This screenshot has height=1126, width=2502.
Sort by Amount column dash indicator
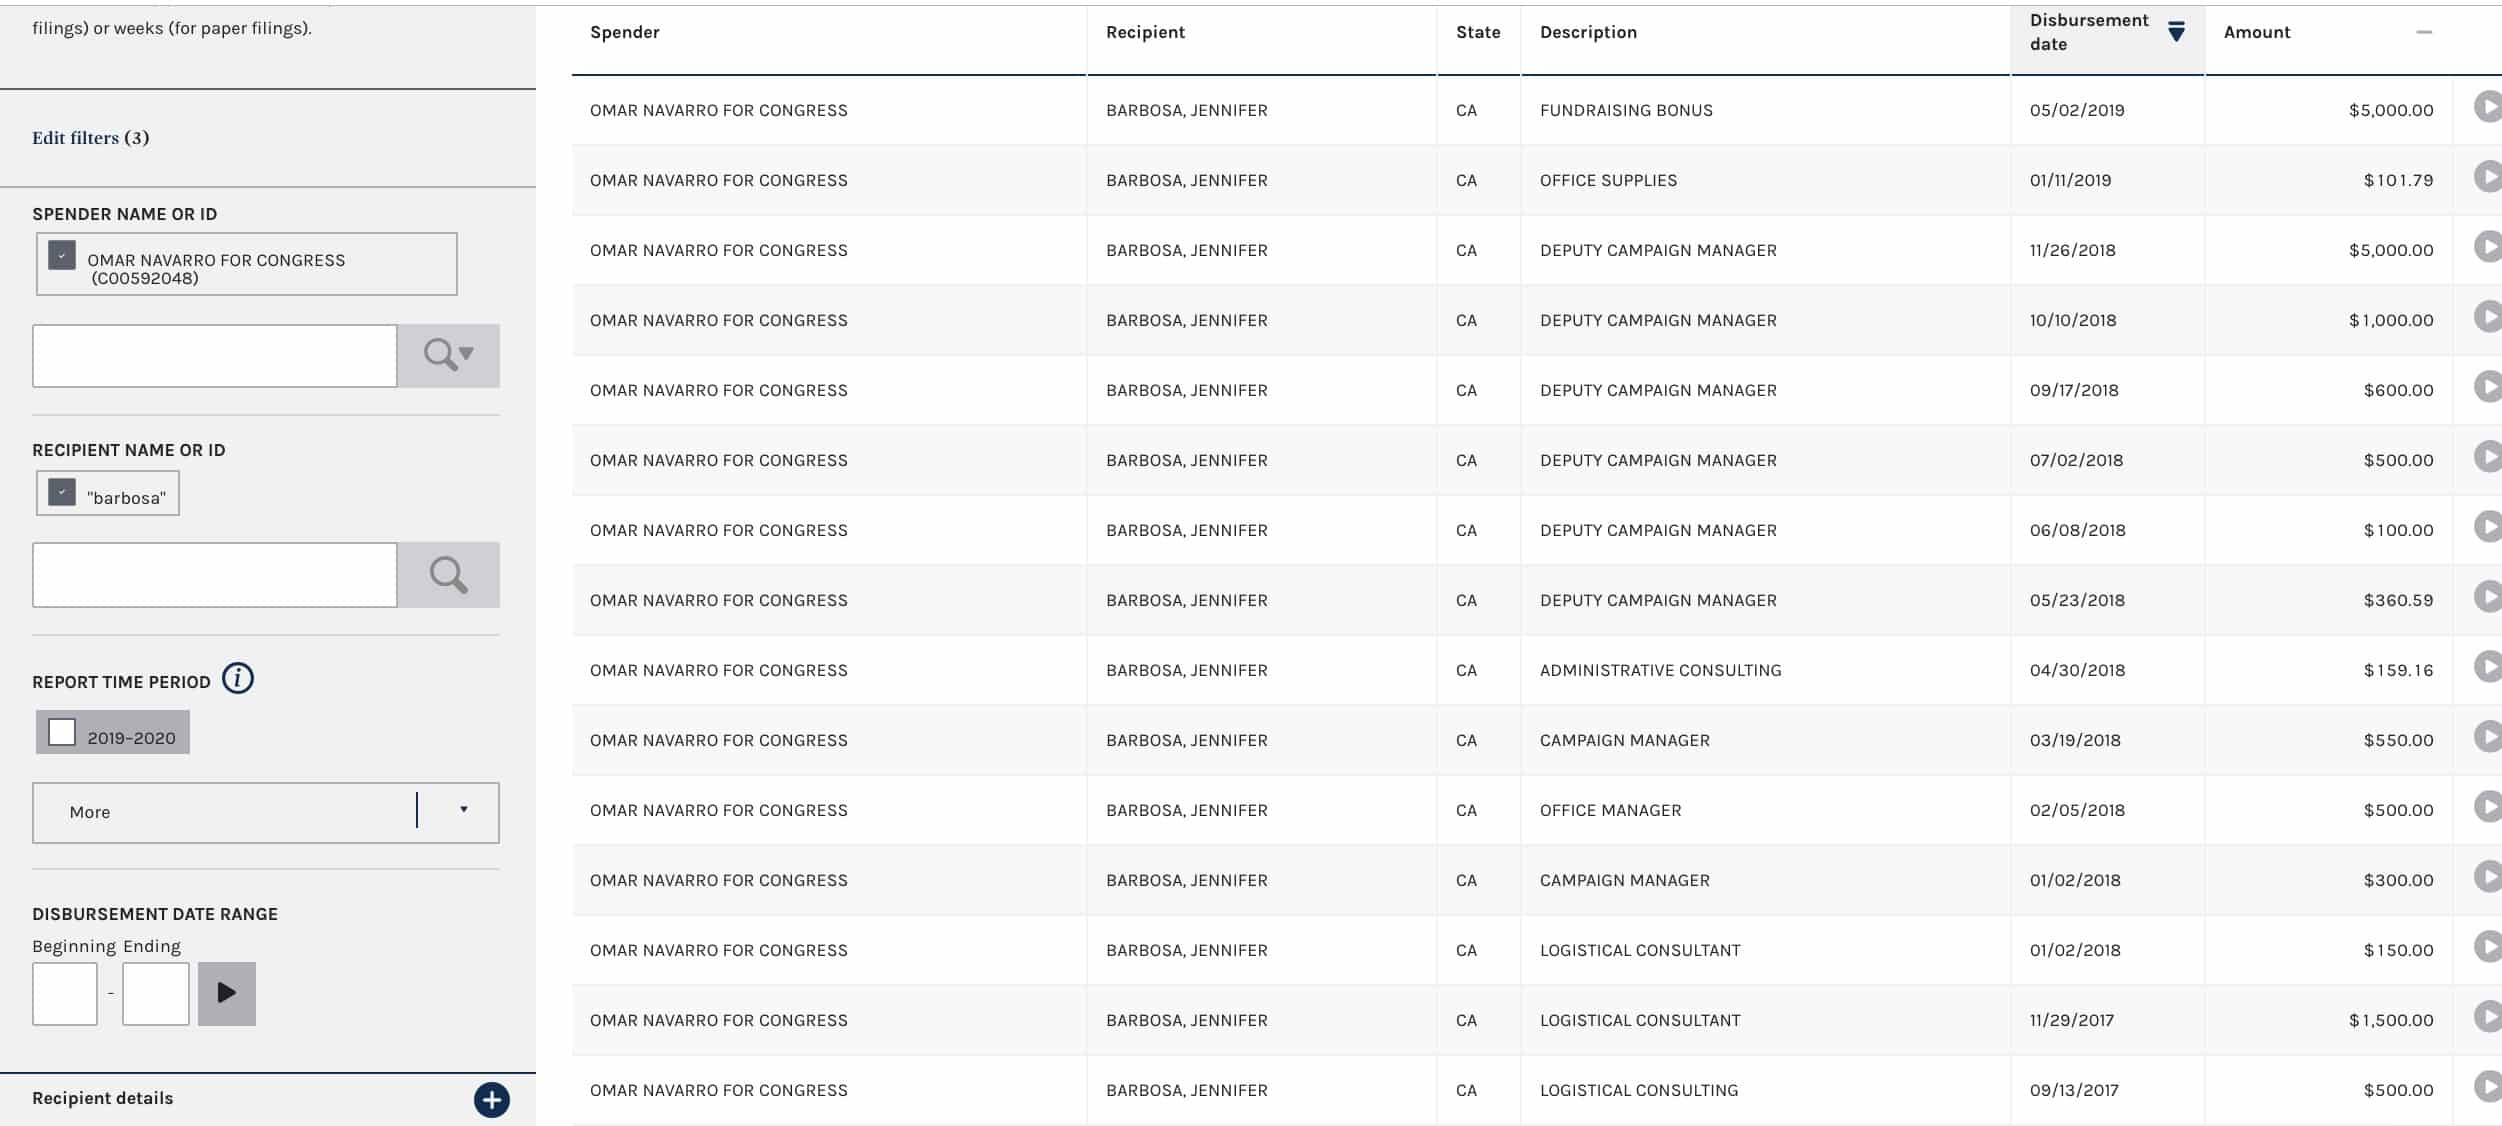click(2424, 32)
